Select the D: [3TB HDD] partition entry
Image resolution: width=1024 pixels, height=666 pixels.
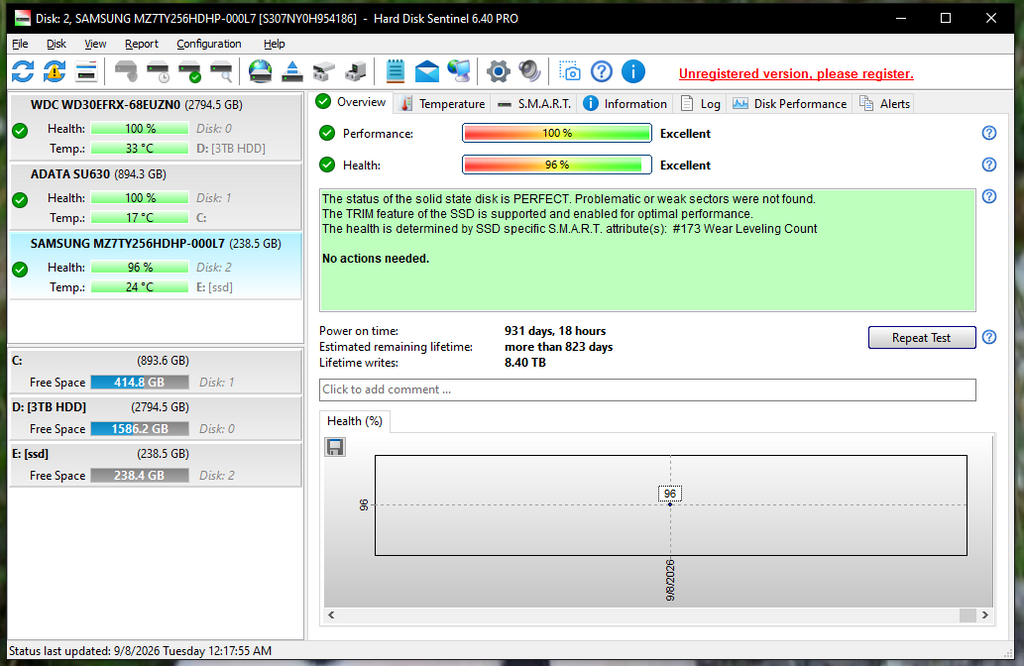(155, 418)
